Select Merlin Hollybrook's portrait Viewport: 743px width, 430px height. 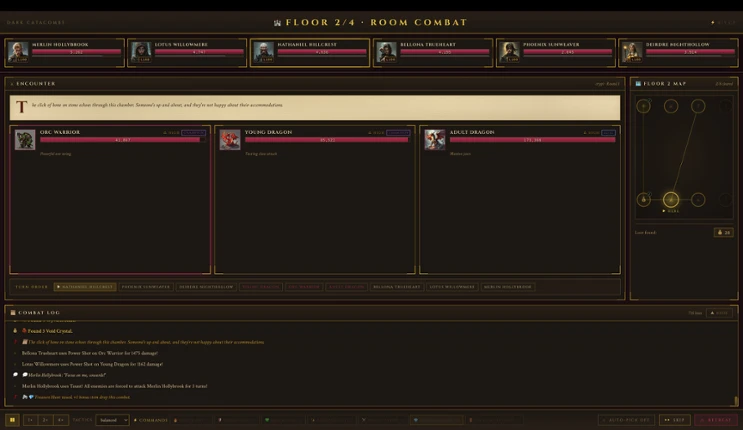coord(18,52)
